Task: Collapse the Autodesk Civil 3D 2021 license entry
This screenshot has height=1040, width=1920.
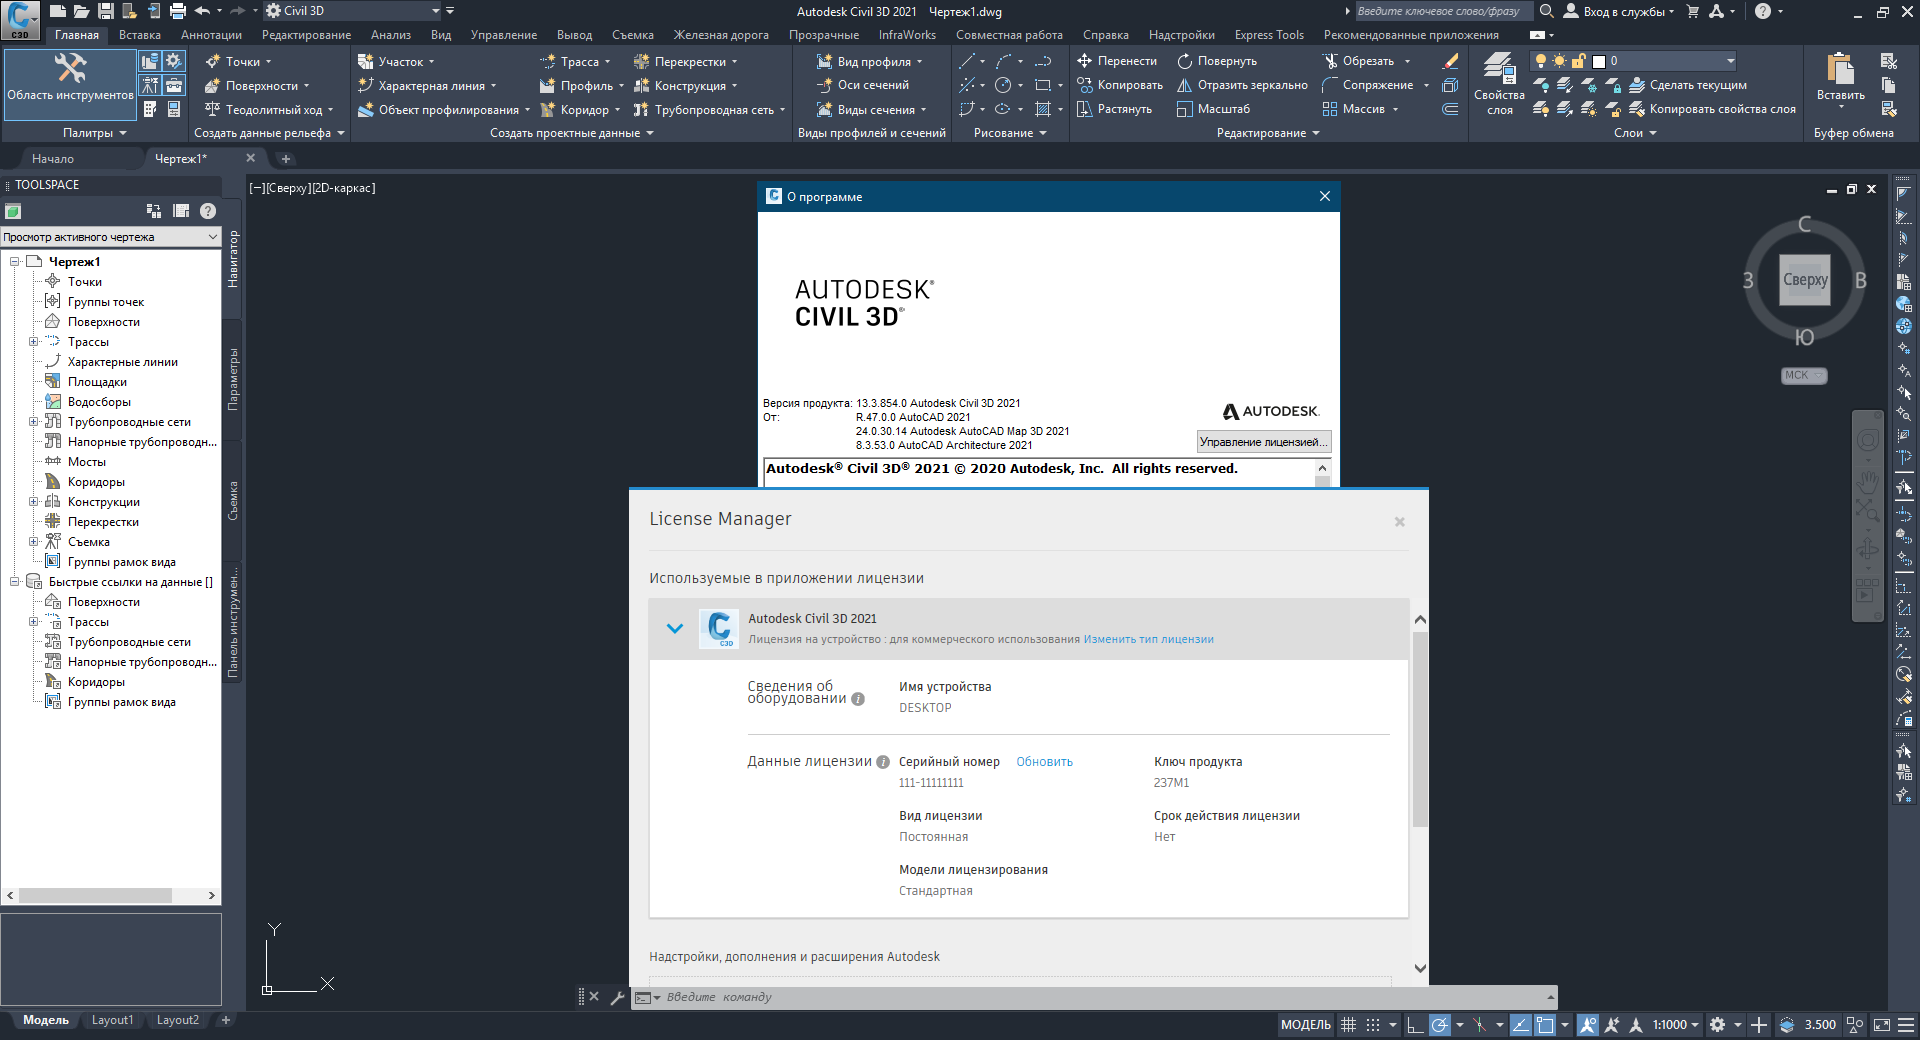Action: pyautogui.click(x=675, y=629)
